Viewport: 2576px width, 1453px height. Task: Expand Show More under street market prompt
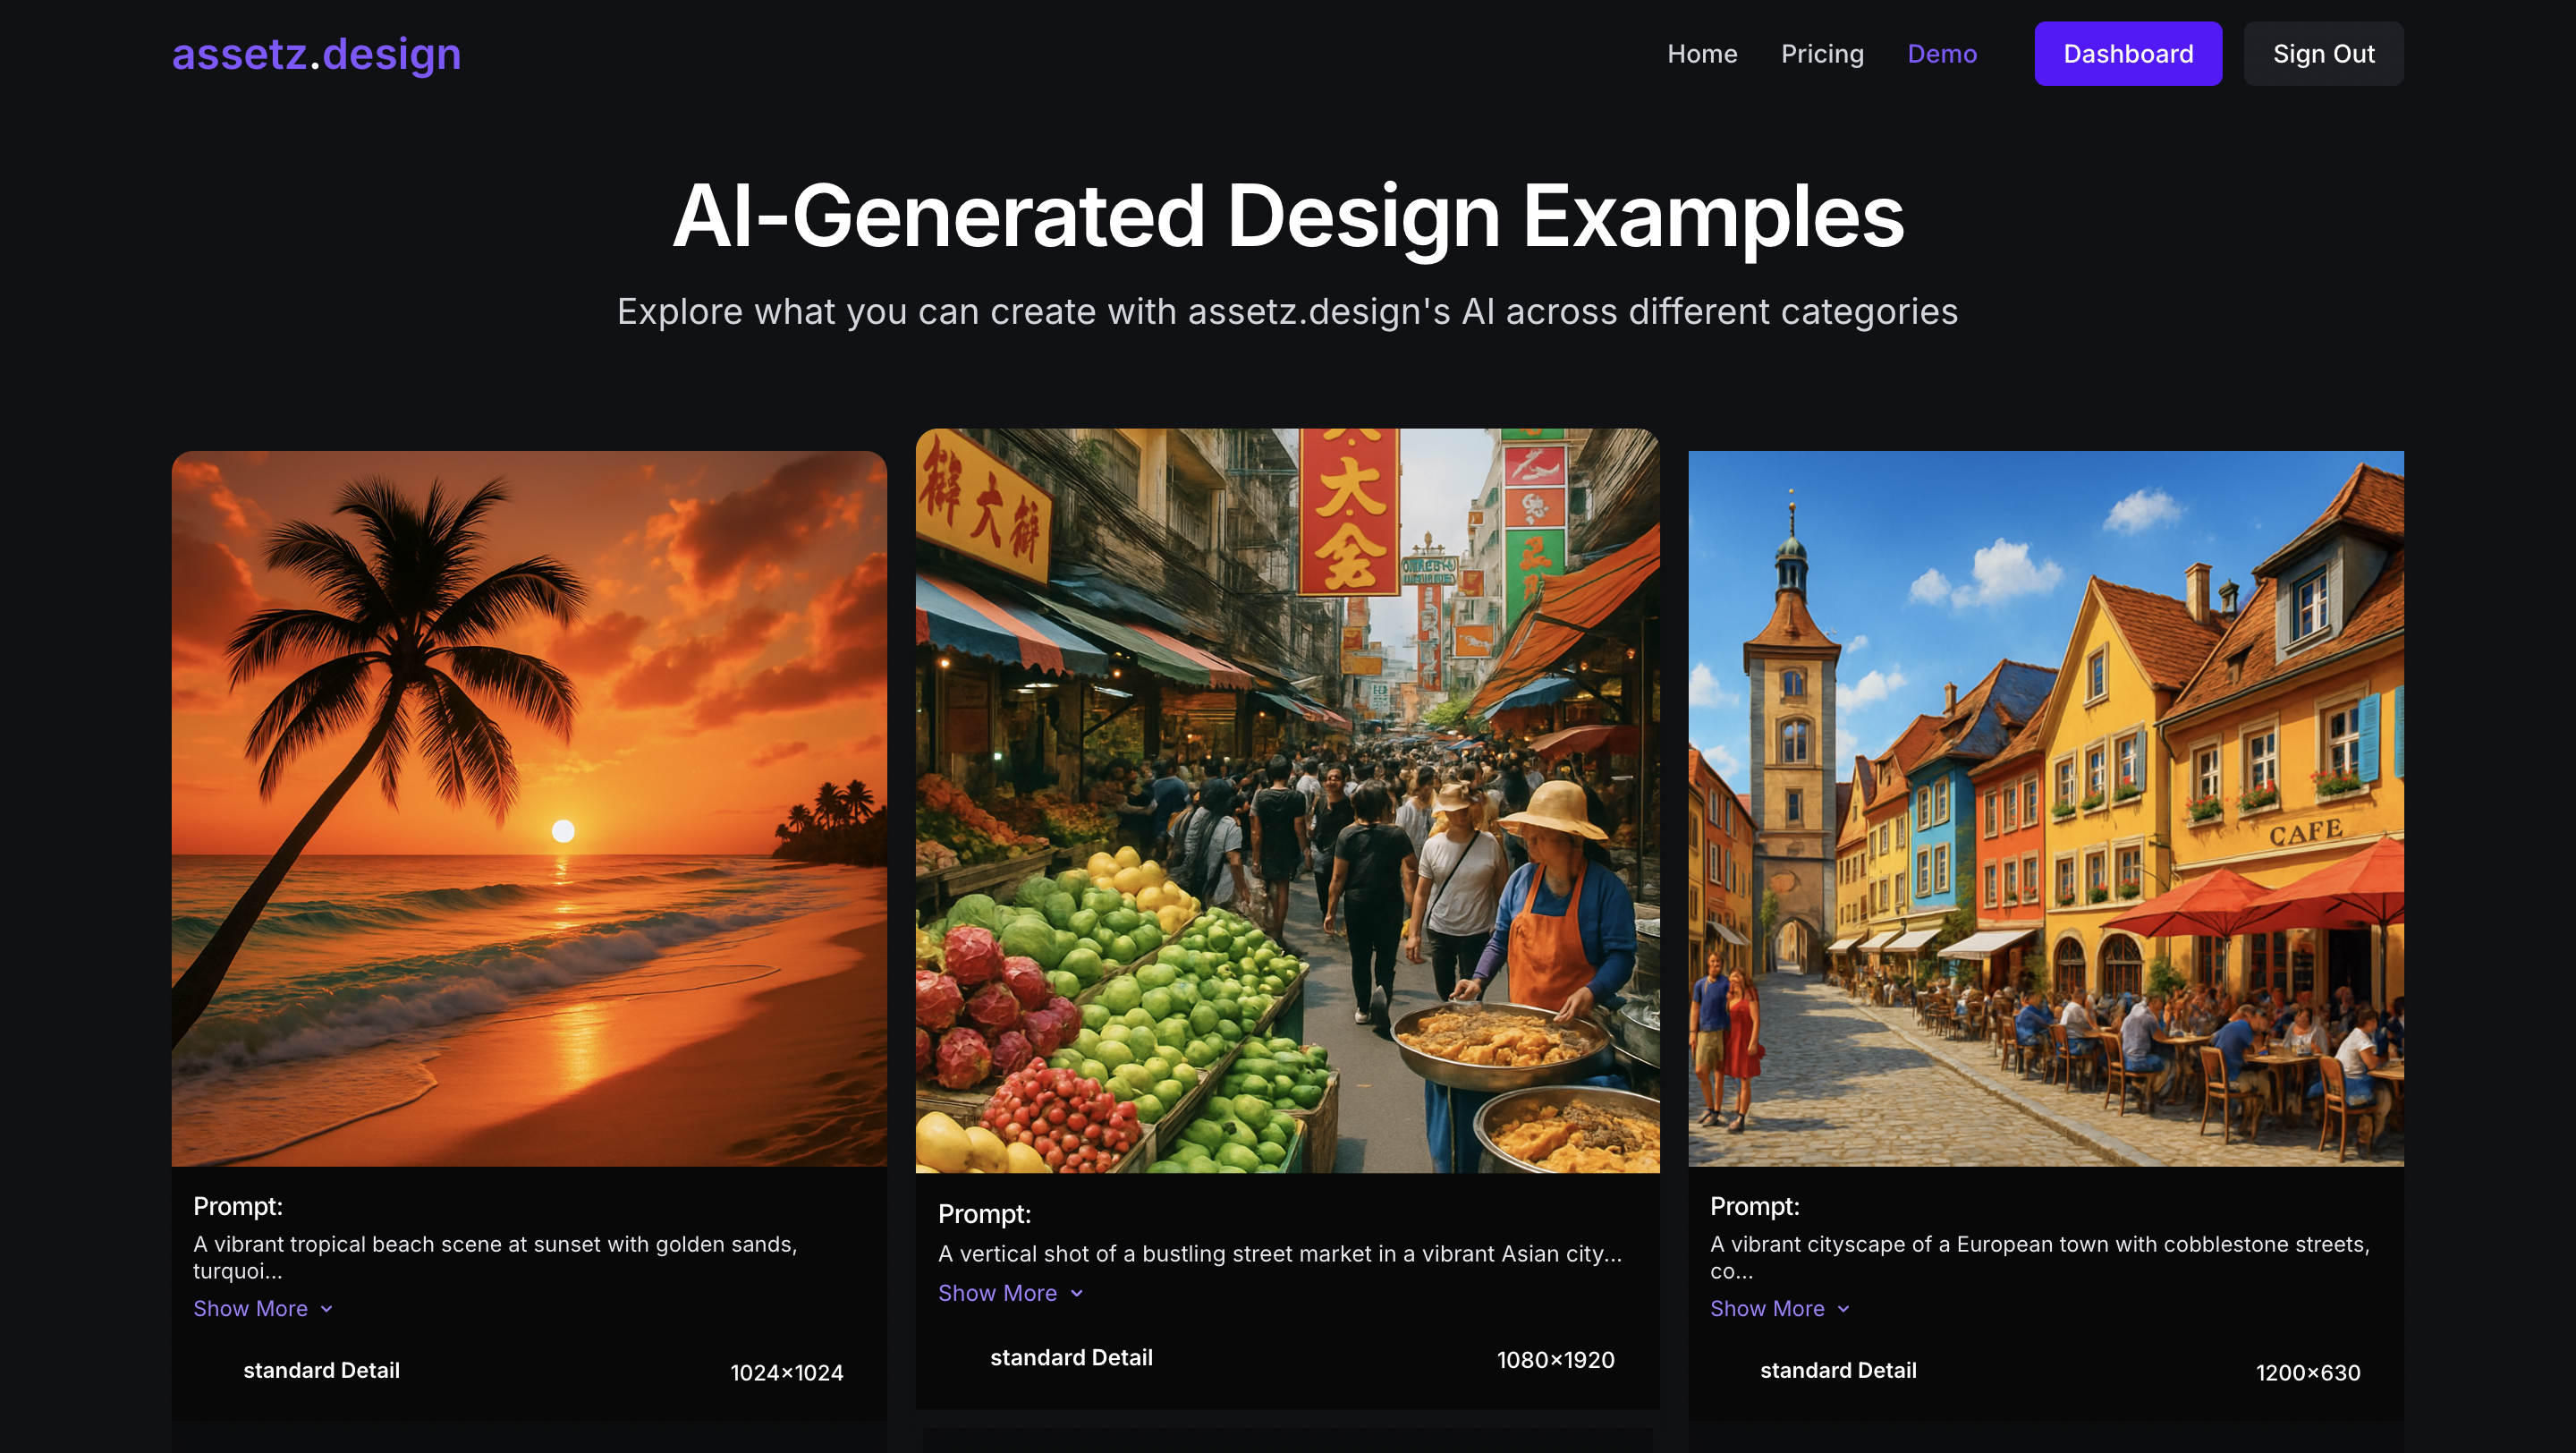(x=997, y=1293)
